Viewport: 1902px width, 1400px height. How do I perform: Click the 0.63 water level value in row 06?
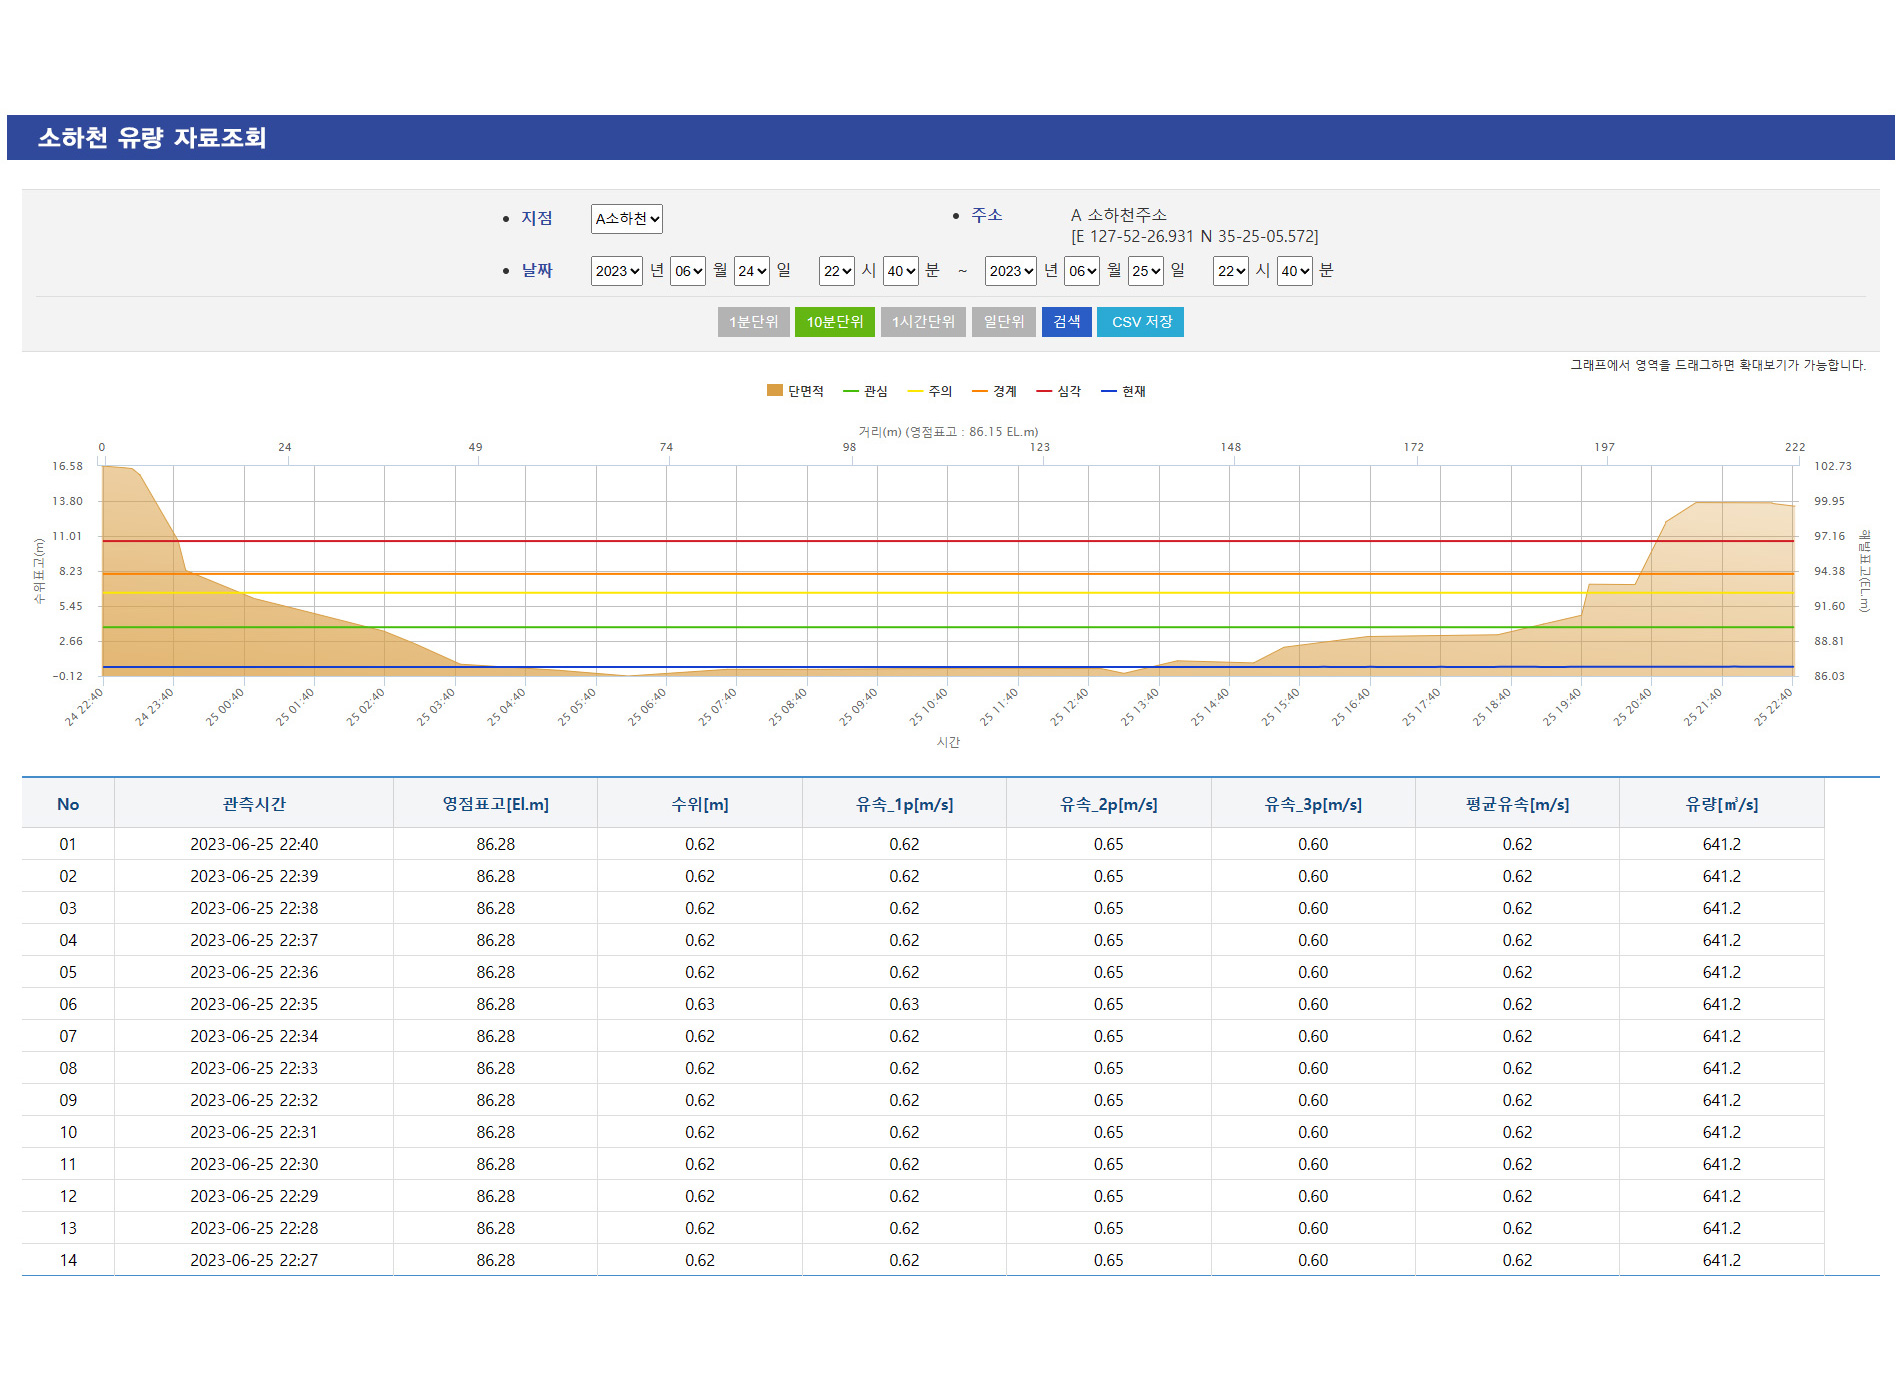700,1004
